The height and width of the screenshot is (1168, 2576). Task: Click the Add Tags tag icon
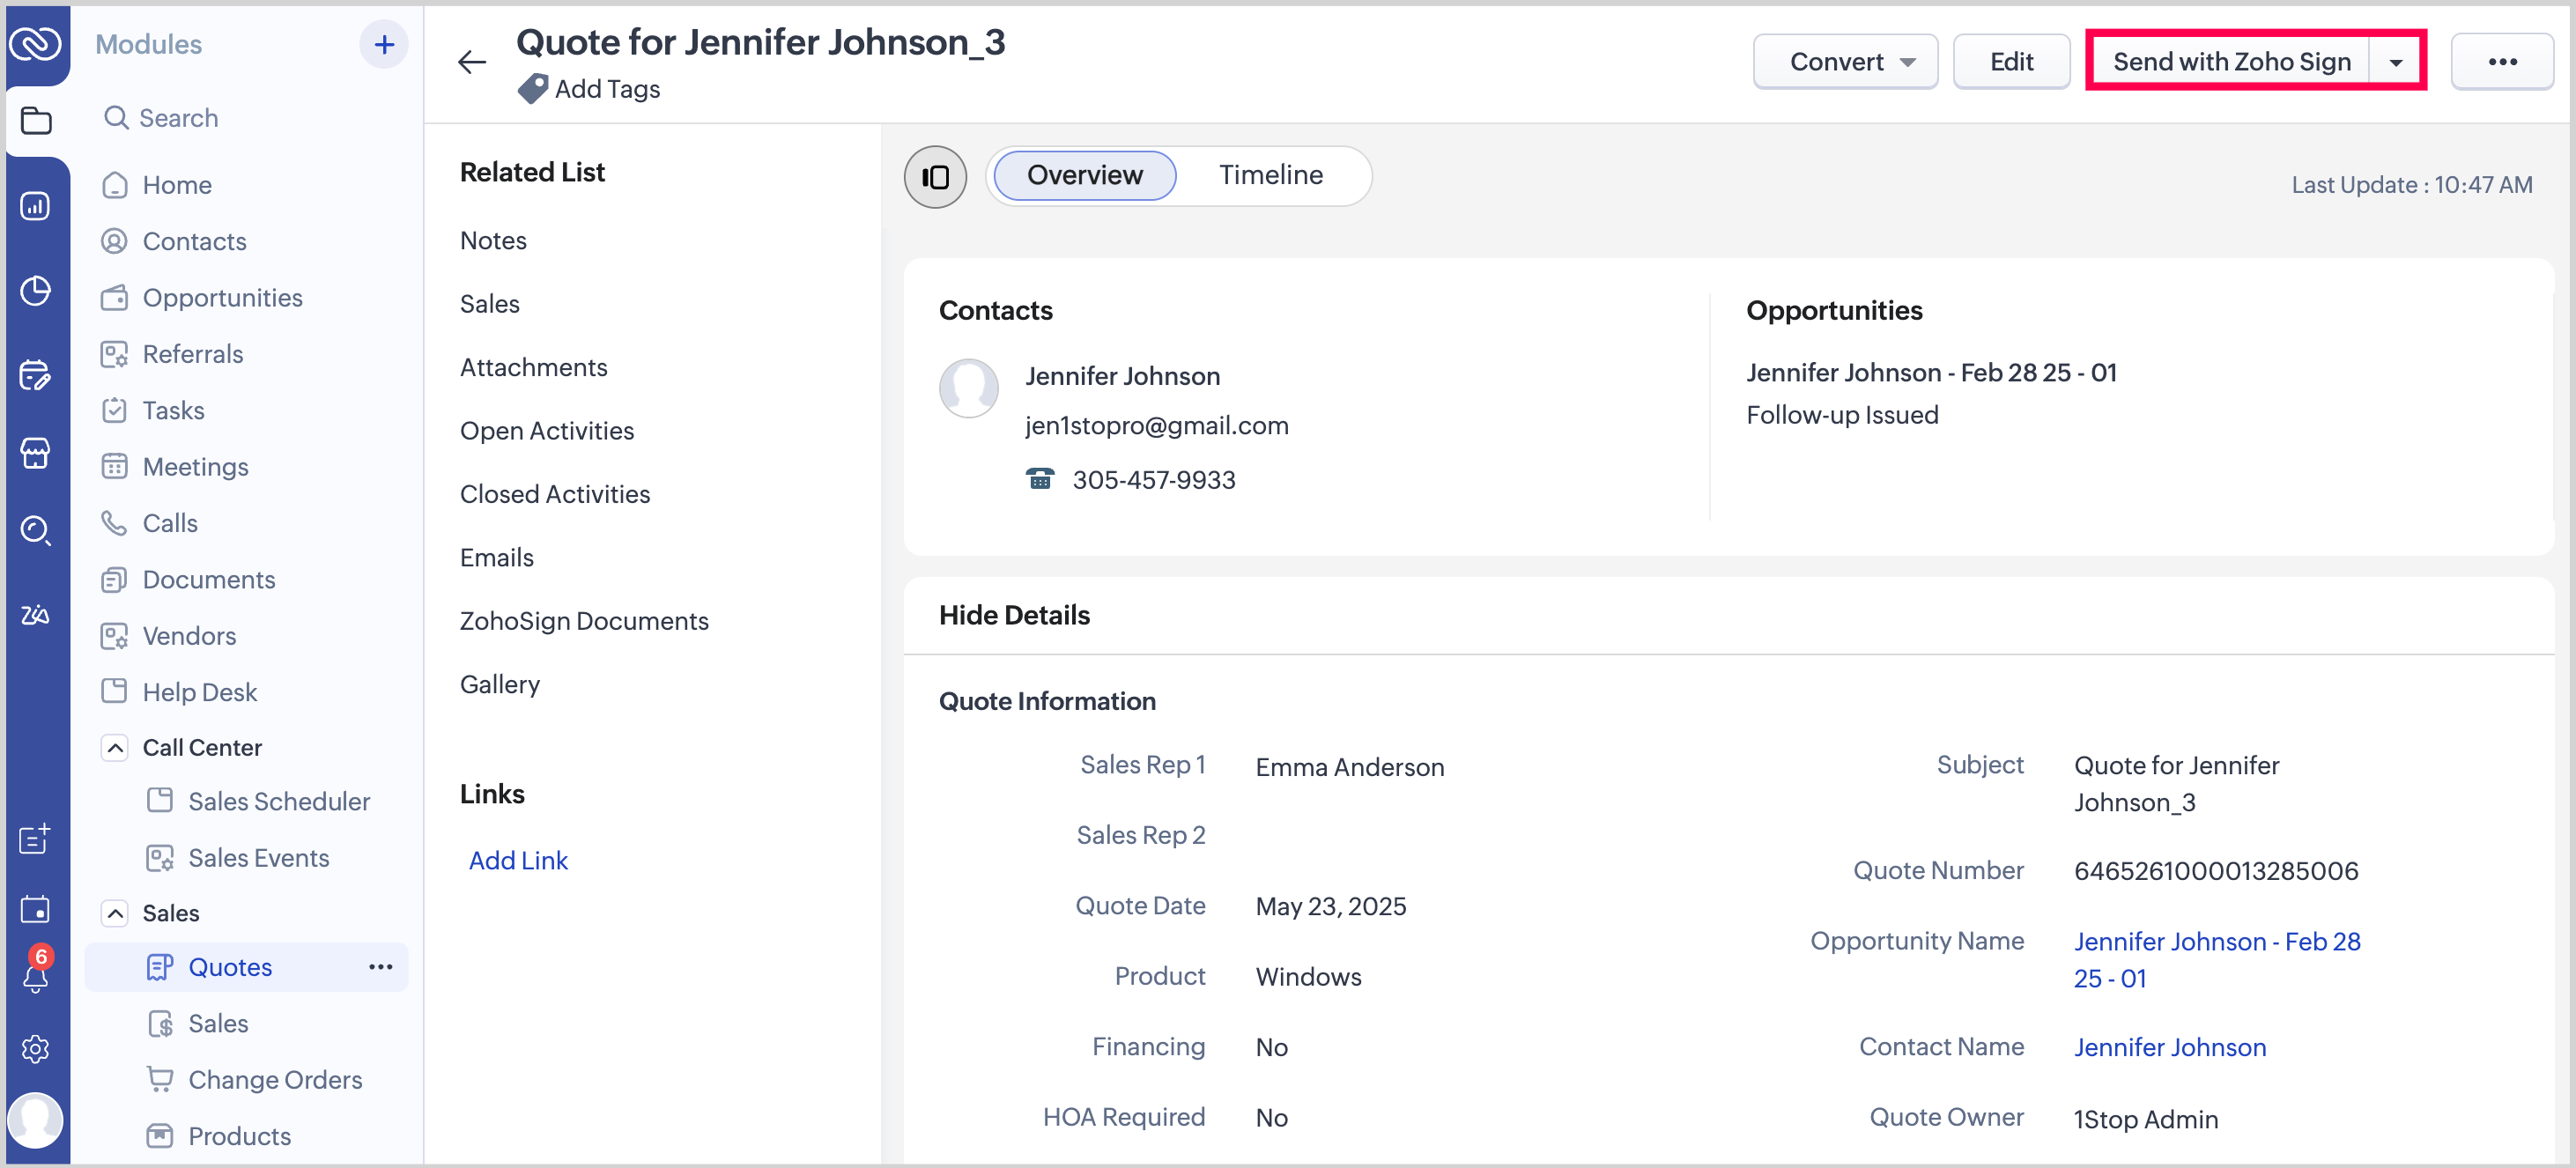[532, 89]
